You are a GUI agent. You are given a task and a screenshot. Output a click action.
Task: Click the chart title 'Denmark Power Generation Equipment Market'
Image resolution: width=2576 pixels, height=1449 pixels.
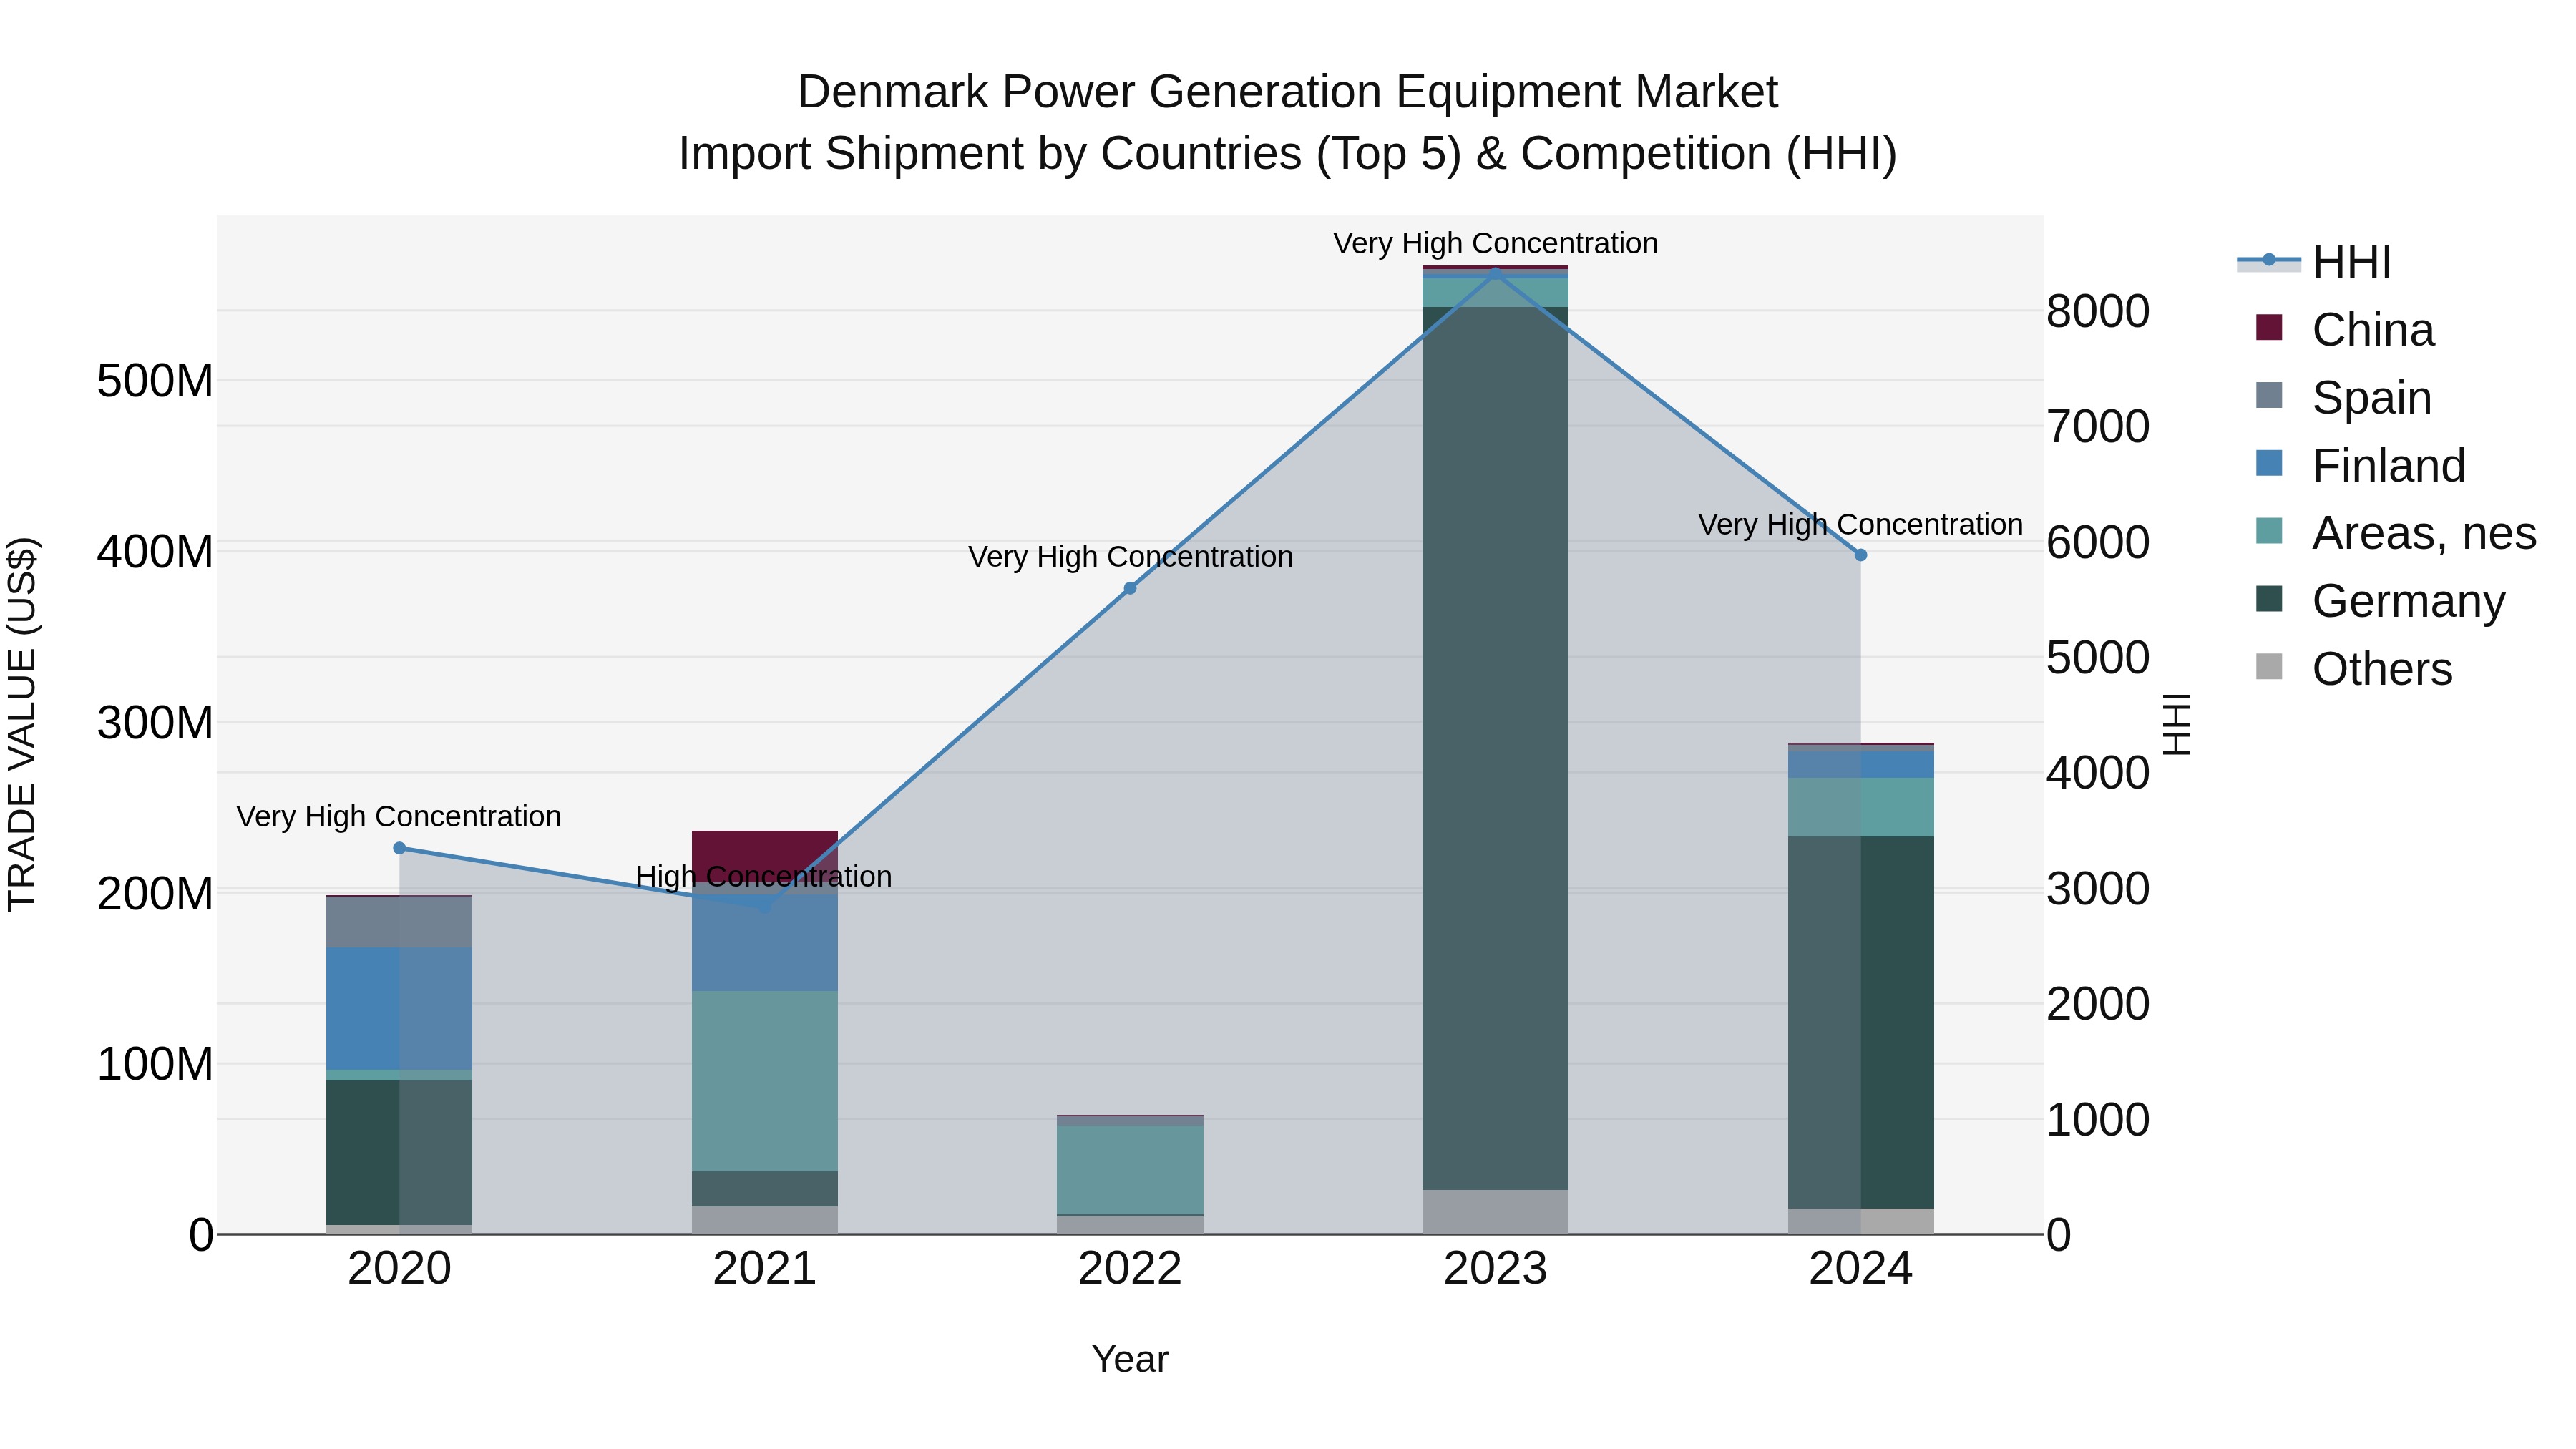click(x=1288, y=92)
